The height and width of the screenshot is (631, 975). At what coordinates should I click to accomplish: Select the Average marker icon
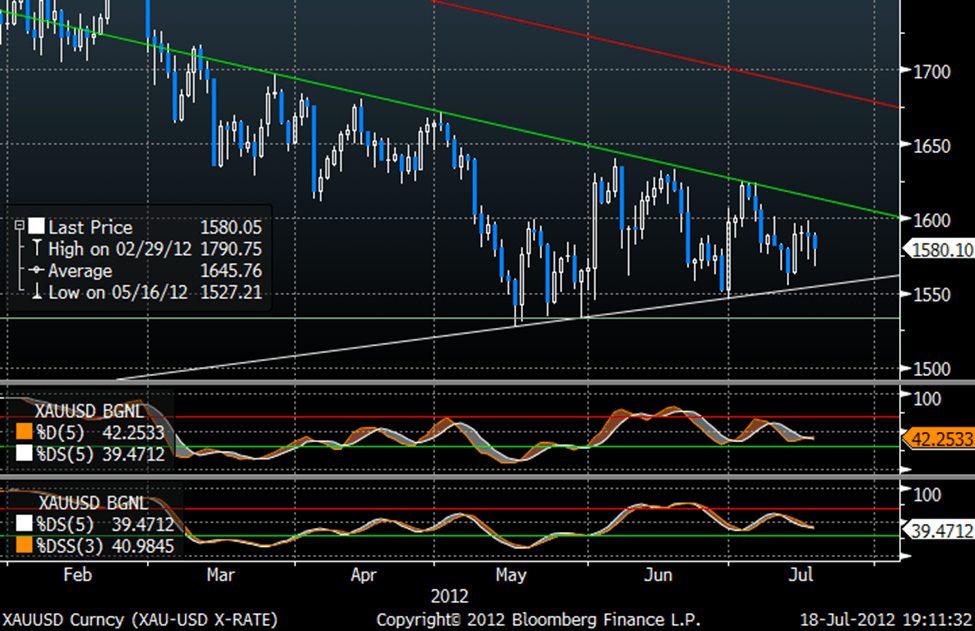tap(36, 270)
